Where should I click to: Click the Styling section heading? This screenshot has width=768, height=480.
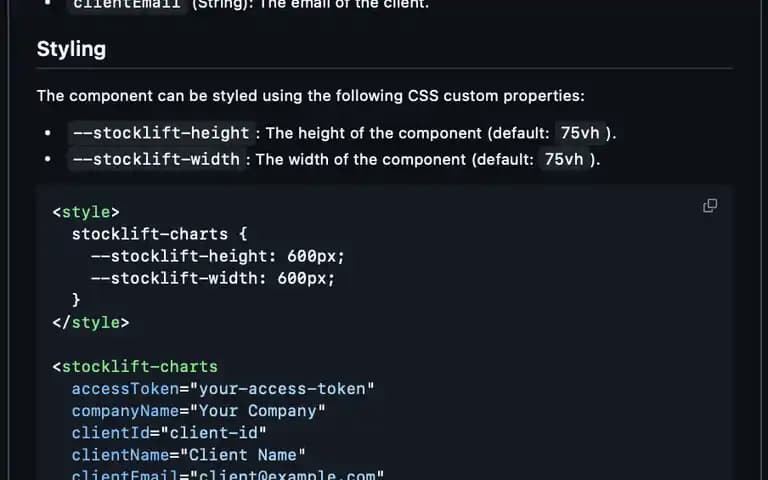click(x=72, y=49)
